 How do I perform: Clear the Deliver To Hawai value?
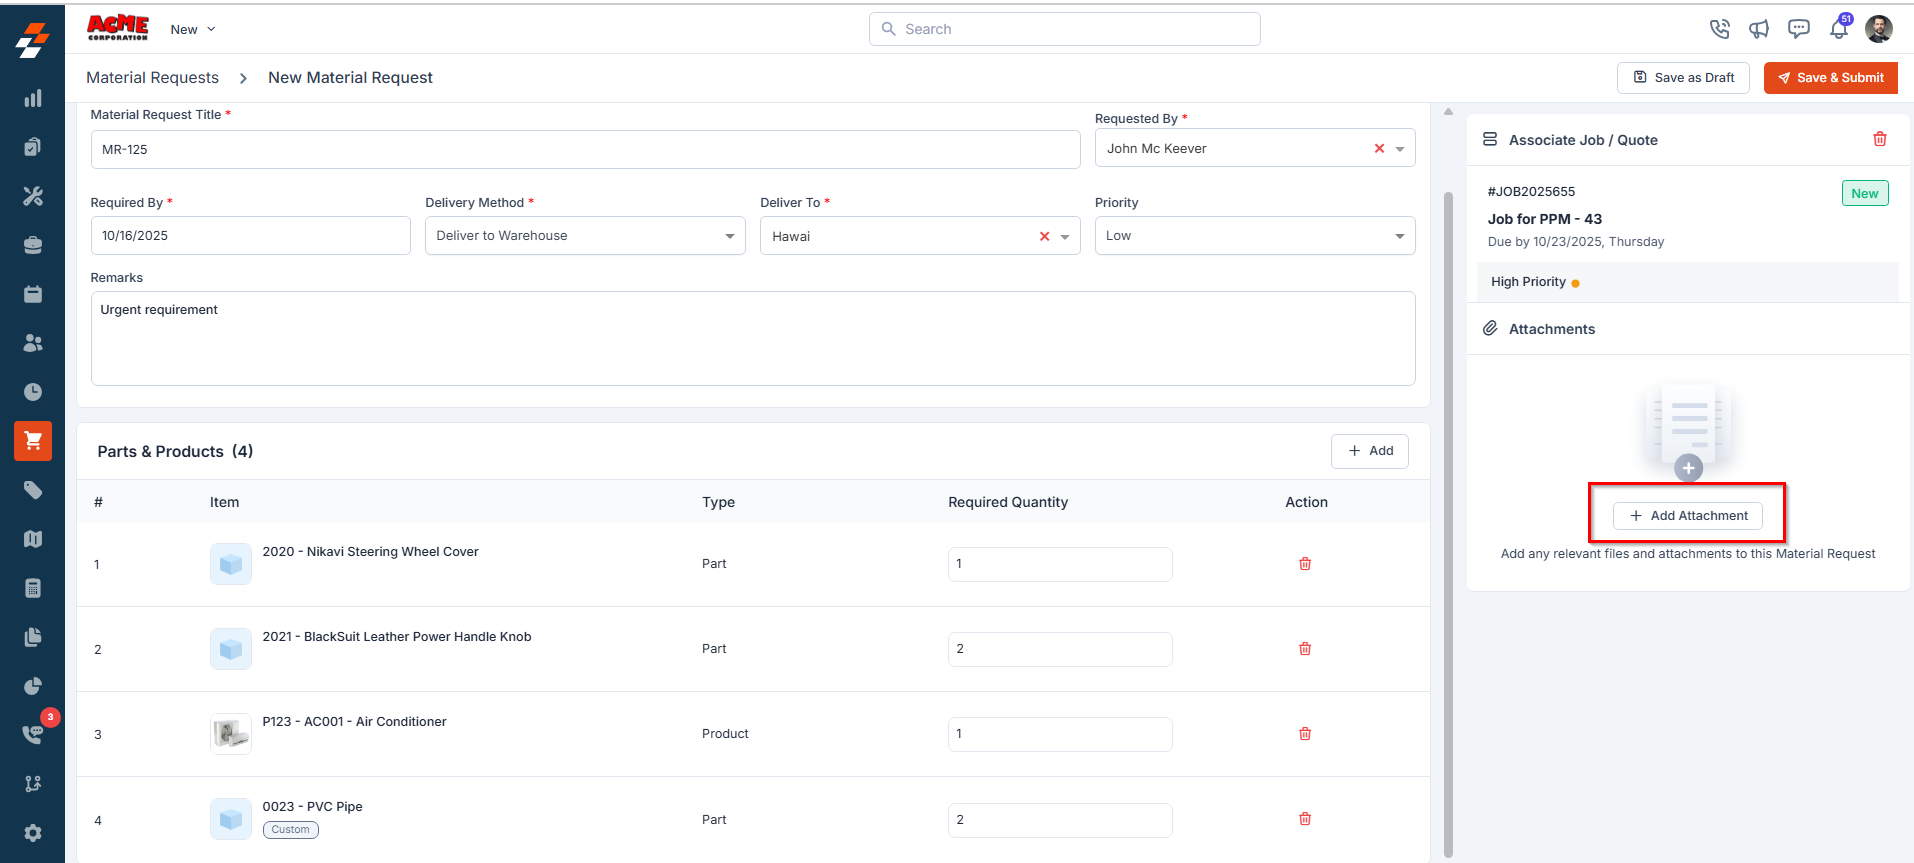[1044, 236]
